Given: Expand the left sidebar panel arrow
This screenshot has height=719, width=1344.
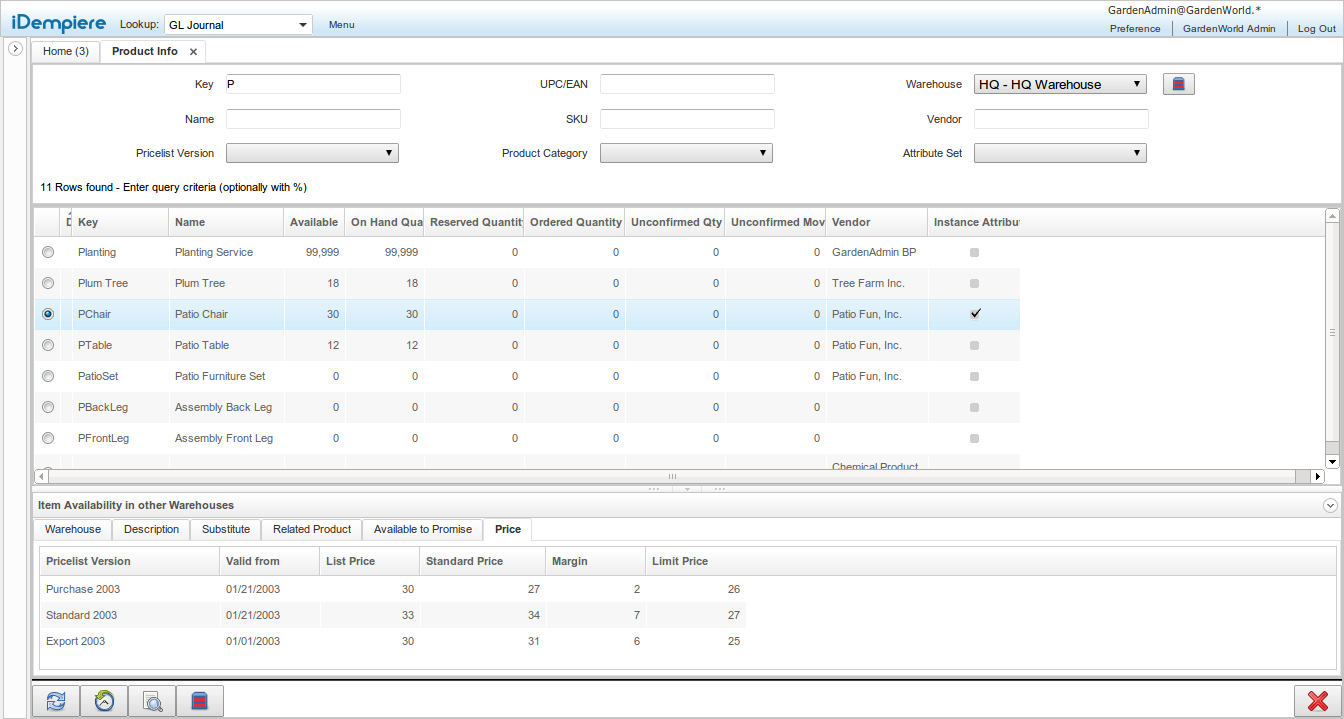Looking at the screenshot, I should click(15, 47).
